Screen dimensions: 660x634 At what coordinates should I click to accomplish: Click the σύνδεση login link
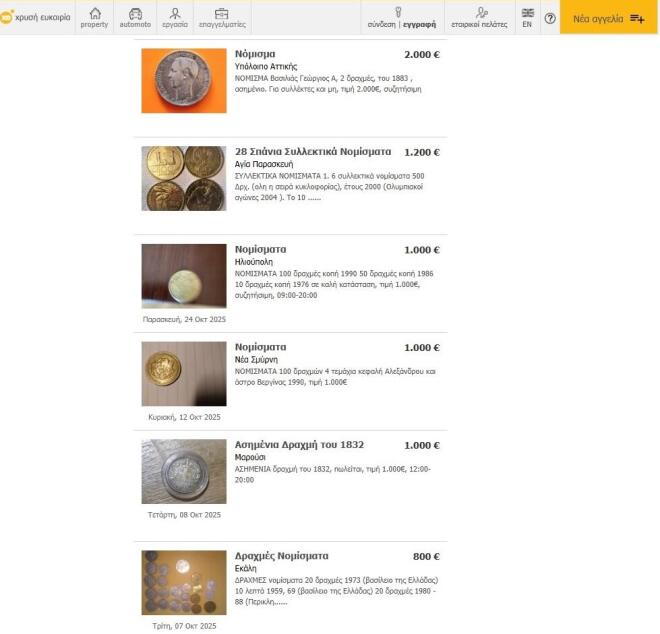pos(381,24)
